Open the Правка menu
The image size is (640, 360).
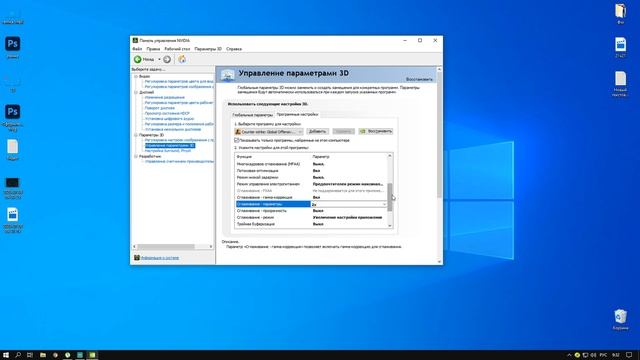pyautogui.click(x=153, y=49)
